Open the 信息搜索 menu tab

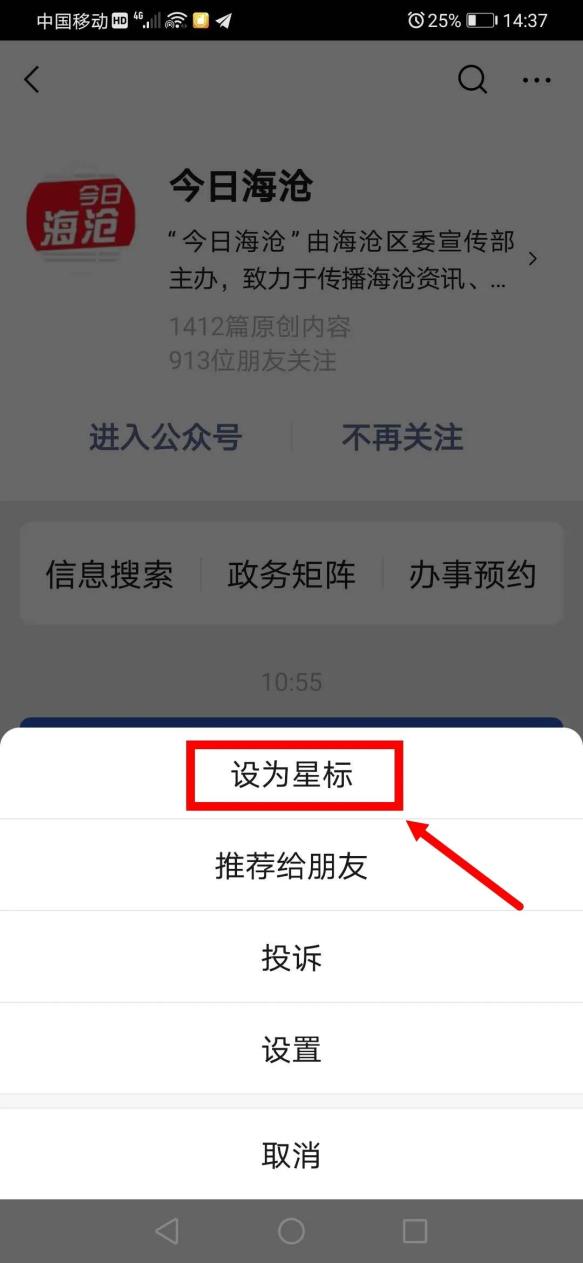(x=110, y=574)
